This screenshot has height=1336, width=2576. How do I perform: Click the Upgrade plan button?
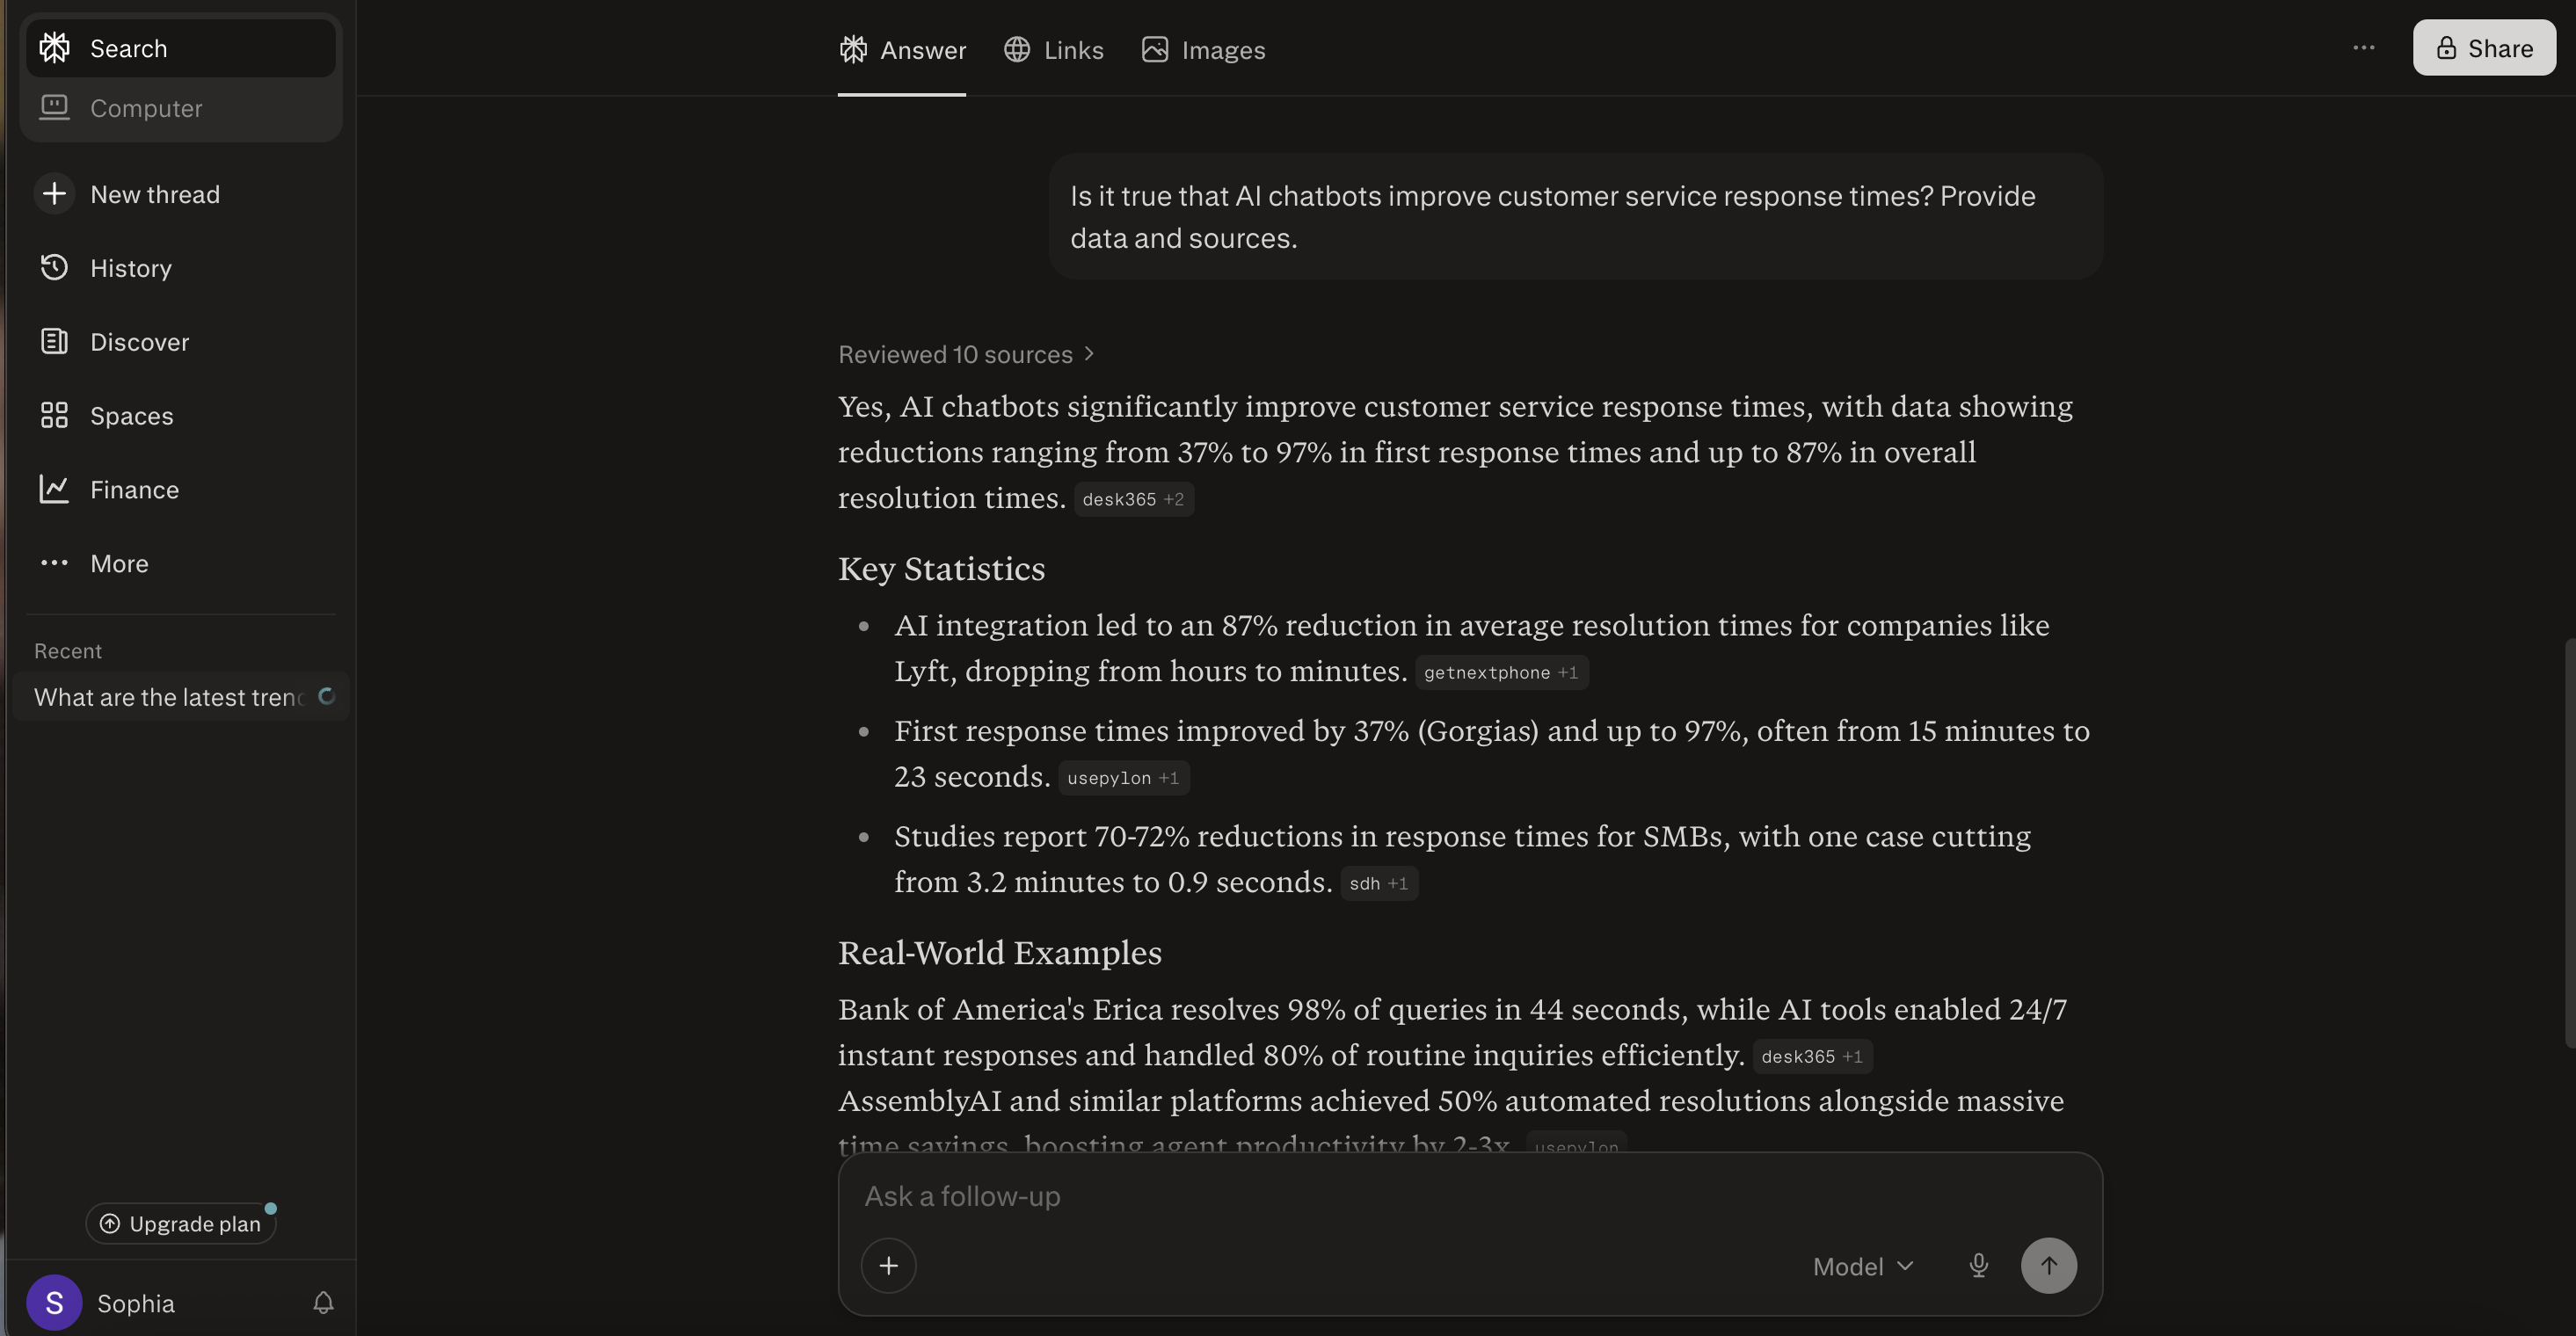pyautogui.click(x=181, y=1224)
